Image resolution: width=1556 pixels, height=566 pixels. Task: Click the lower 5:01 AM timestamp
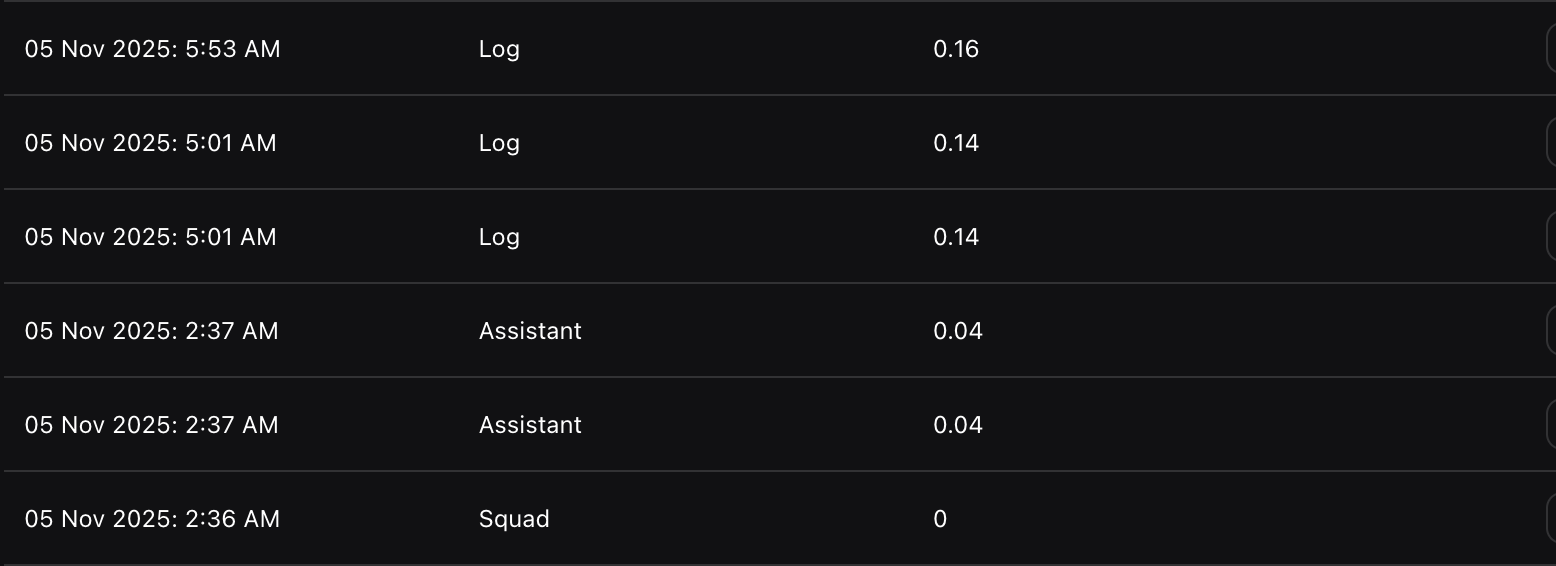(x=150, y=237)
